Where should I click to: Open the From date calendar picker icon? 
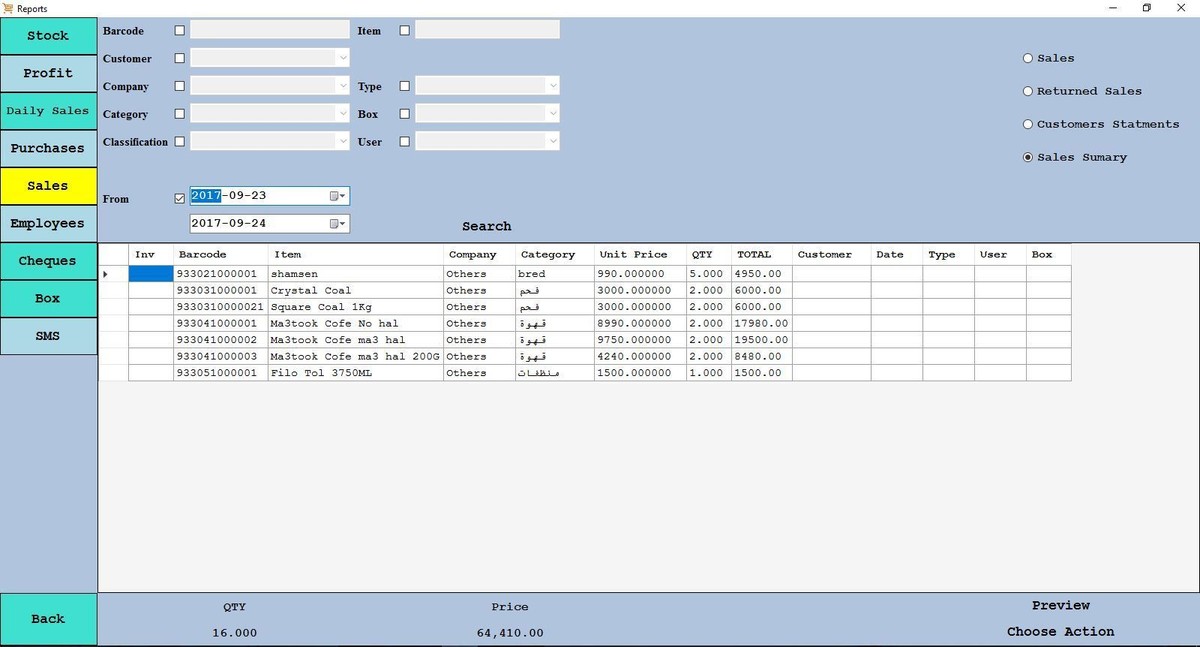coord(338,197)
